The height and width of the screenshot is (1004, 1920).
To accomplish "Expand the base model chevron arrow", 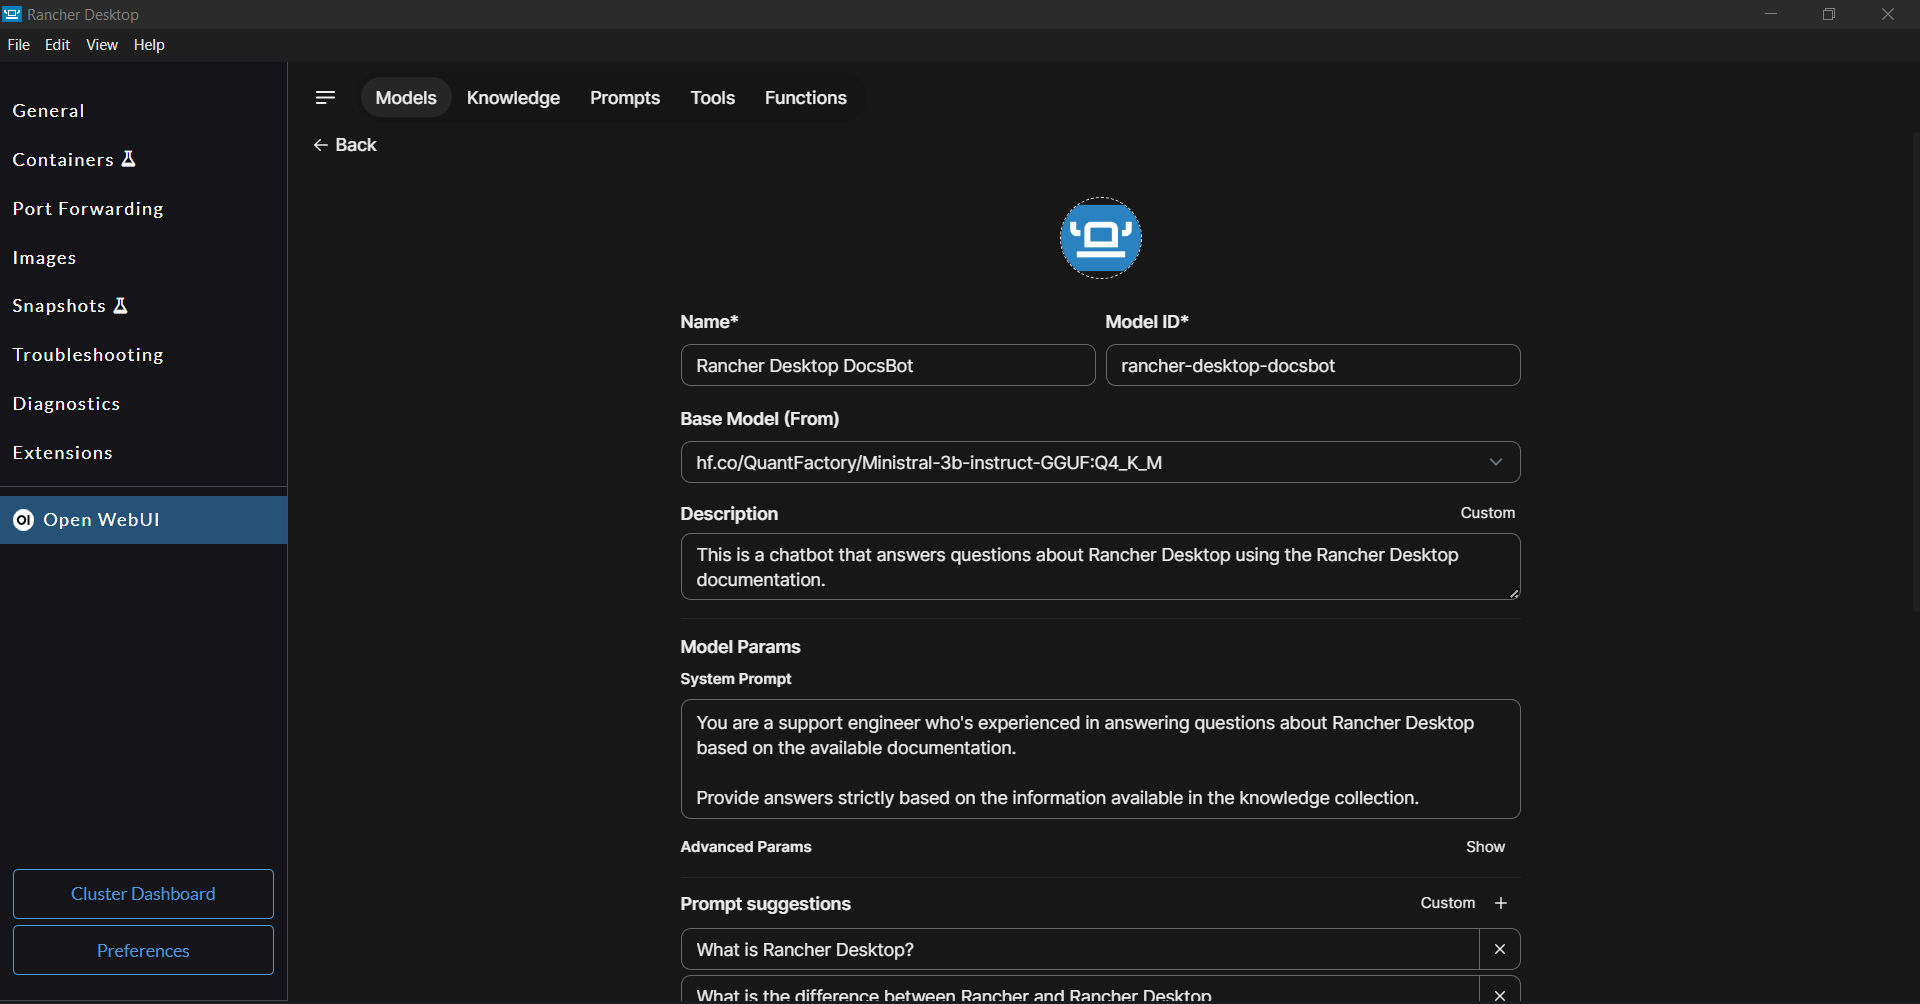I will coord(1495,462).
